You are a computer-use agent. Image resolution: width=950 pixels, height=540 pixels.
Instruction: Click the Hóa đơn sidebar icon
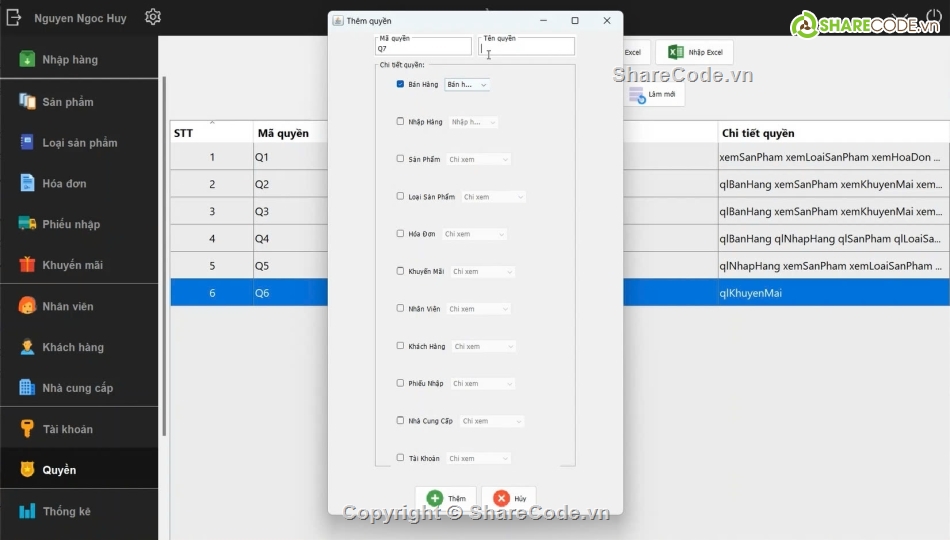[x=27, y=182]
